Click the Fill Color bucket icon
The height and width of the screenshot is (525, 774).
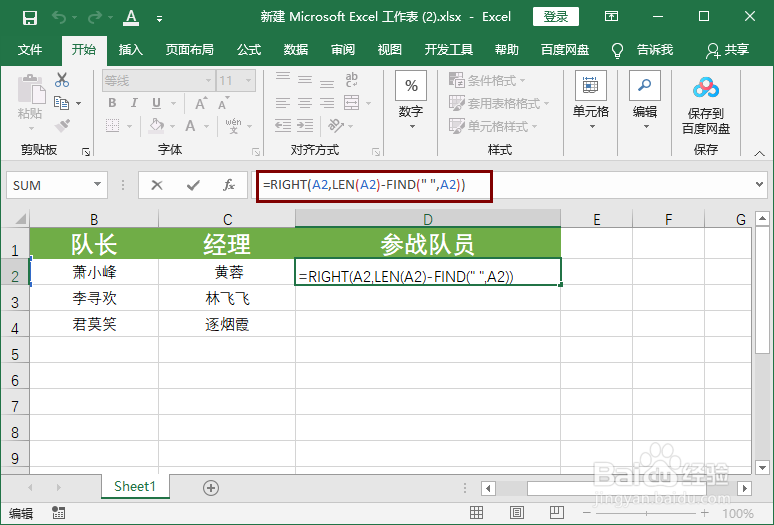pos(156,125)
